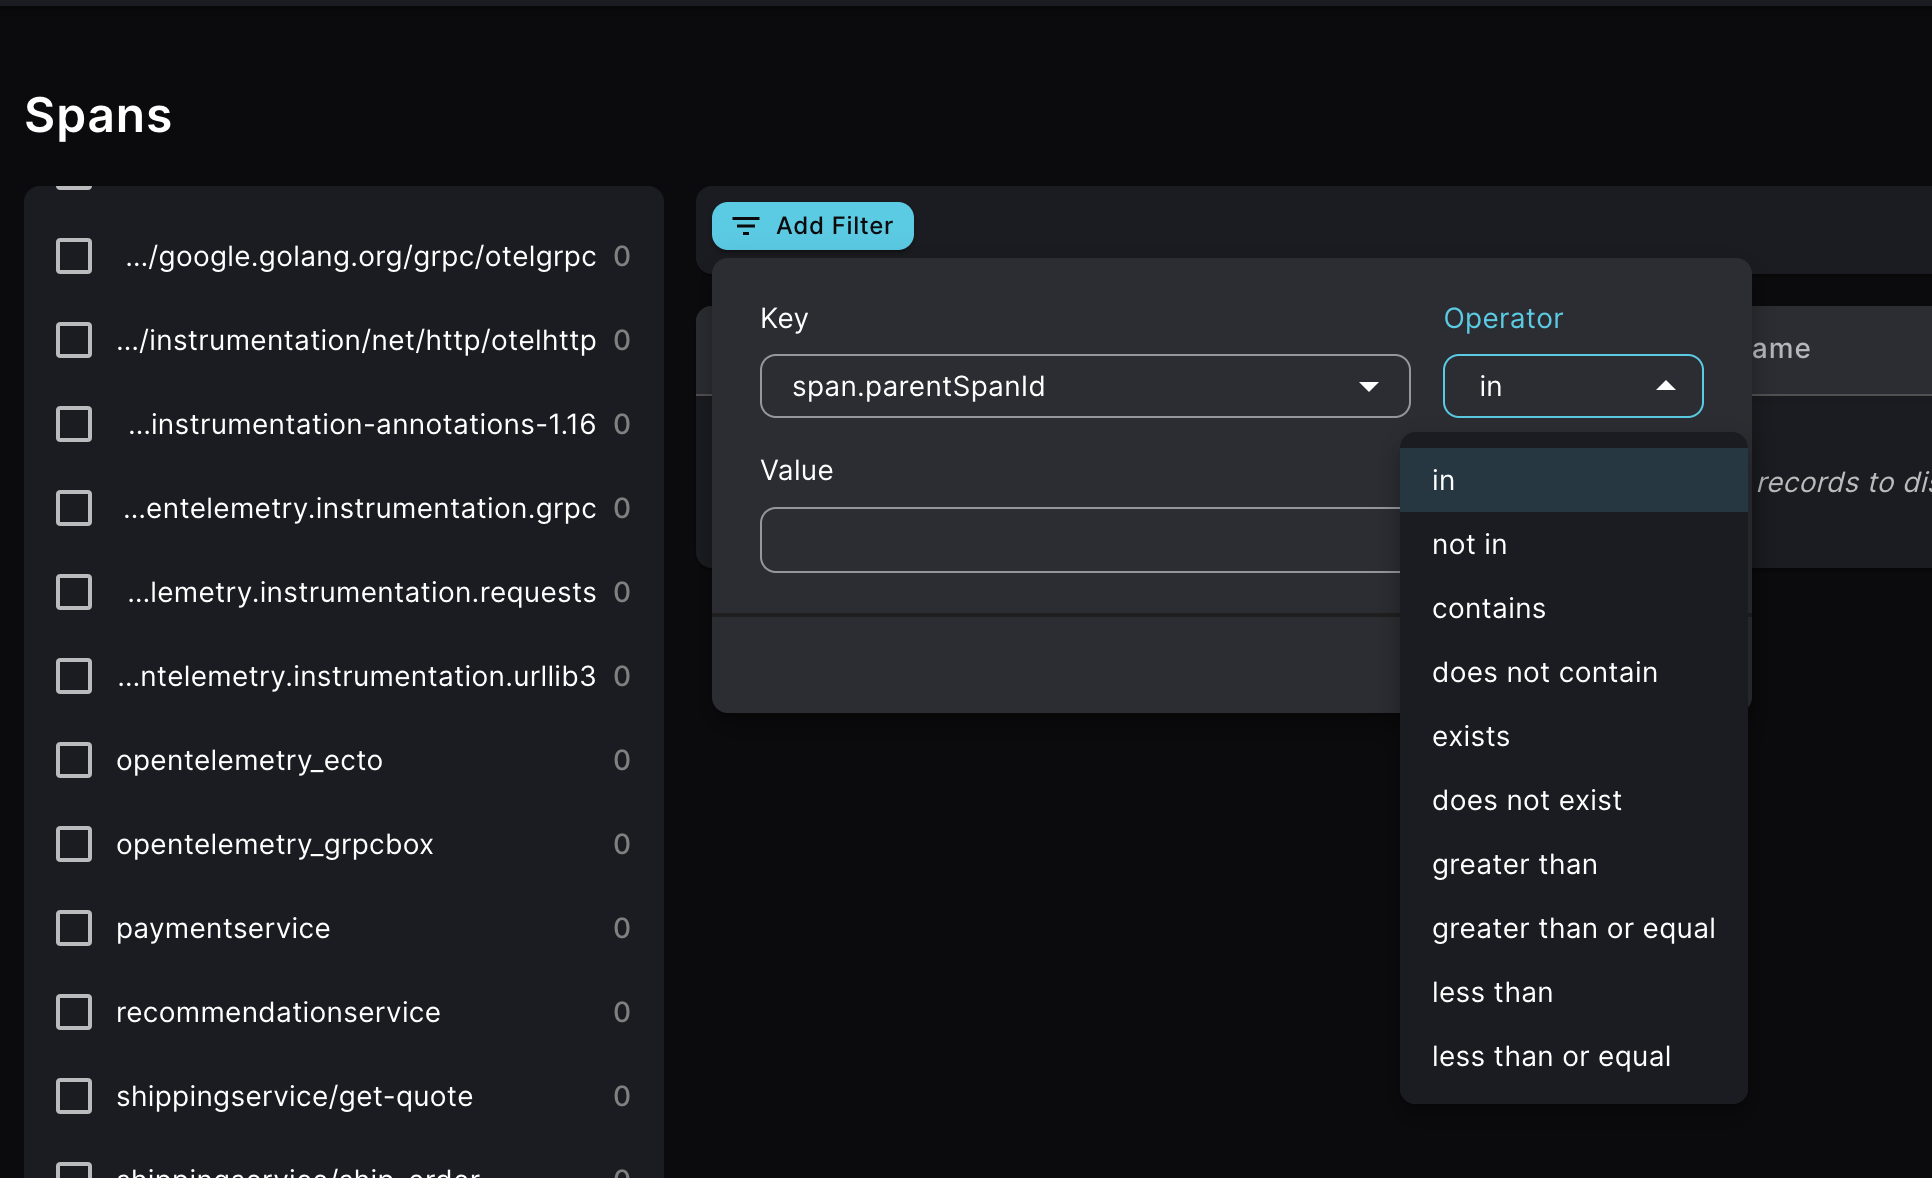Check the shippingservice/get-quote checkbox
This screenshot has width=1932, height=1178.
[x=74, y=1096]
